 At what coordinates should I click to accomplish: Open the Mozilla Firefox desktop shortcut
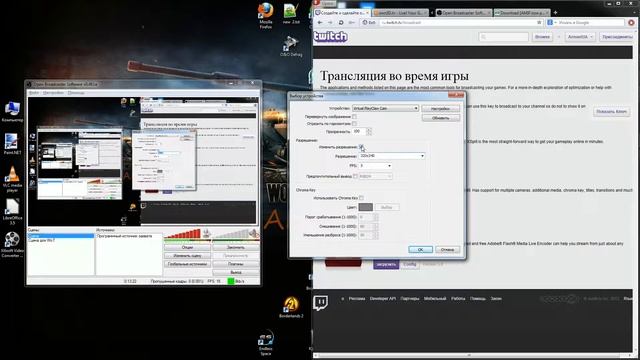(x=266, y=16)
